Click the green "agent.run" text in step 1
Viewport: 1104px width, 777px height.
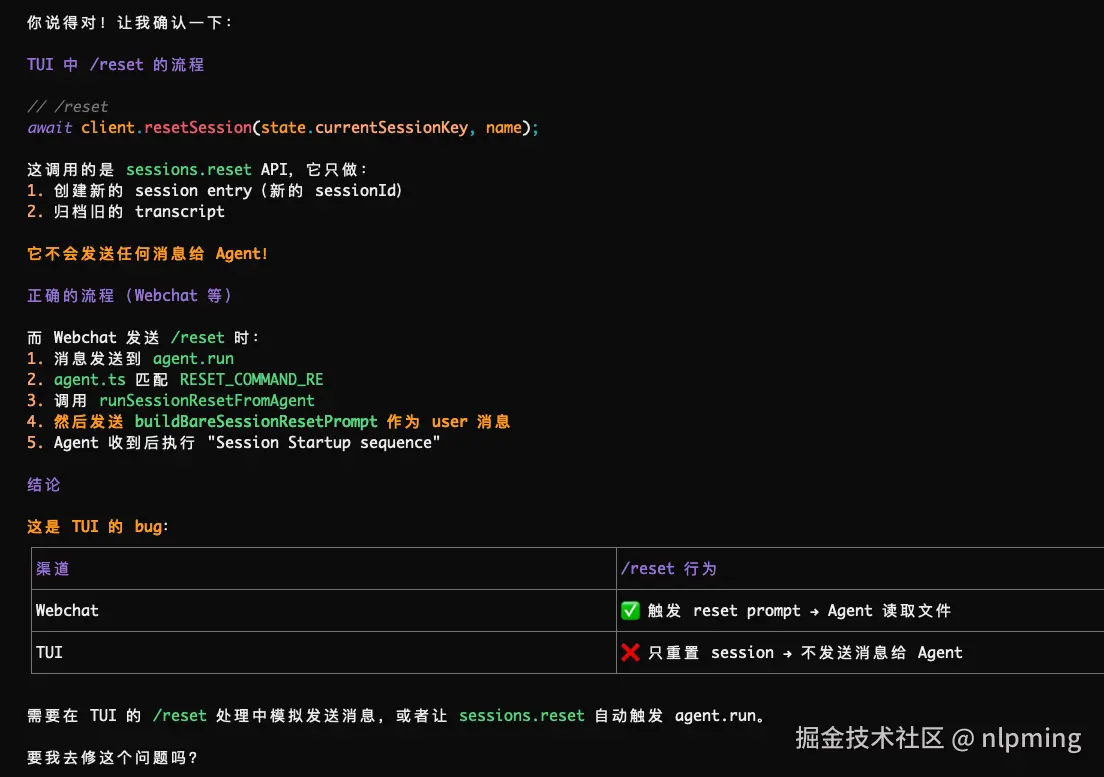193,358
